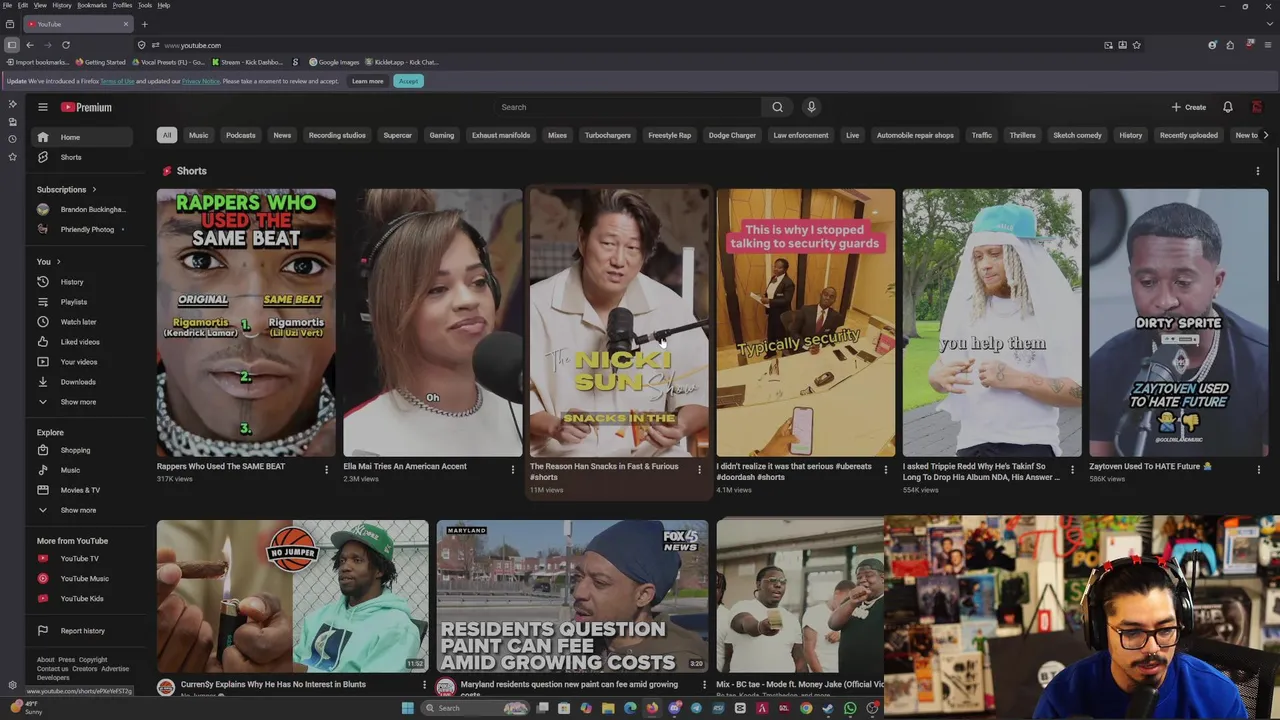The height and width of the screenshot is (720, 1280).
Task: Expand Subscriptions section chevron
Action: click(94, 190)
